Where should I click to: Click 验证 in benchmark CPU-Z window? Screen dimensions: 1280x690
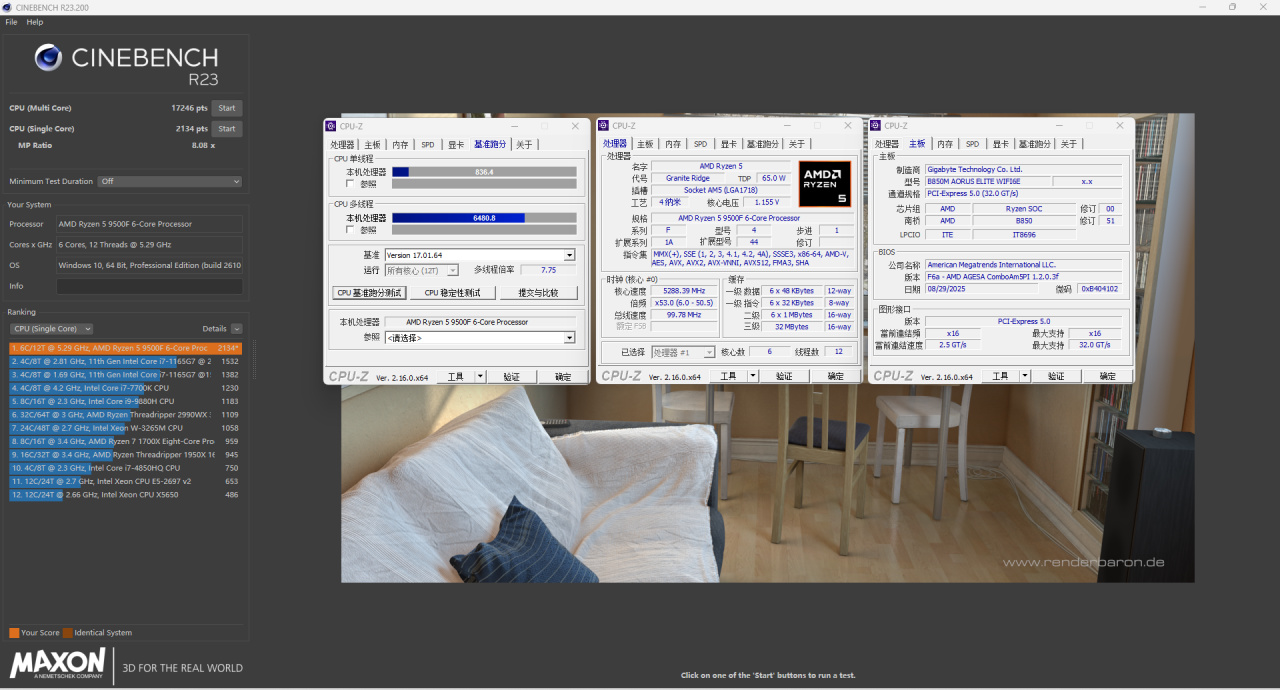pyautogui.click(x=511, y=377)
